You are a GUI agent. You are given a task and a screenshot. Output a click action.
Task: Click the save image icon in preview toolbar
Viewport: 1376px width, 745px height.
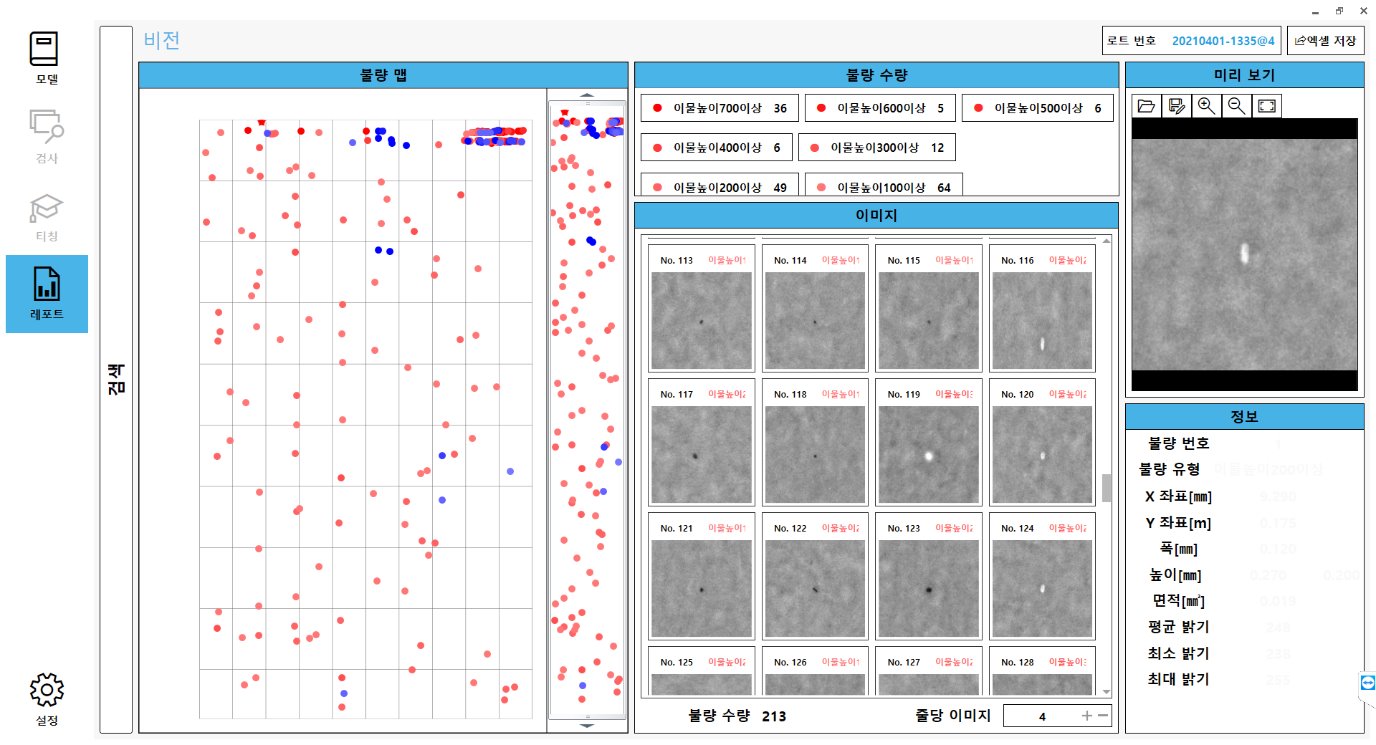point(1177,105)
